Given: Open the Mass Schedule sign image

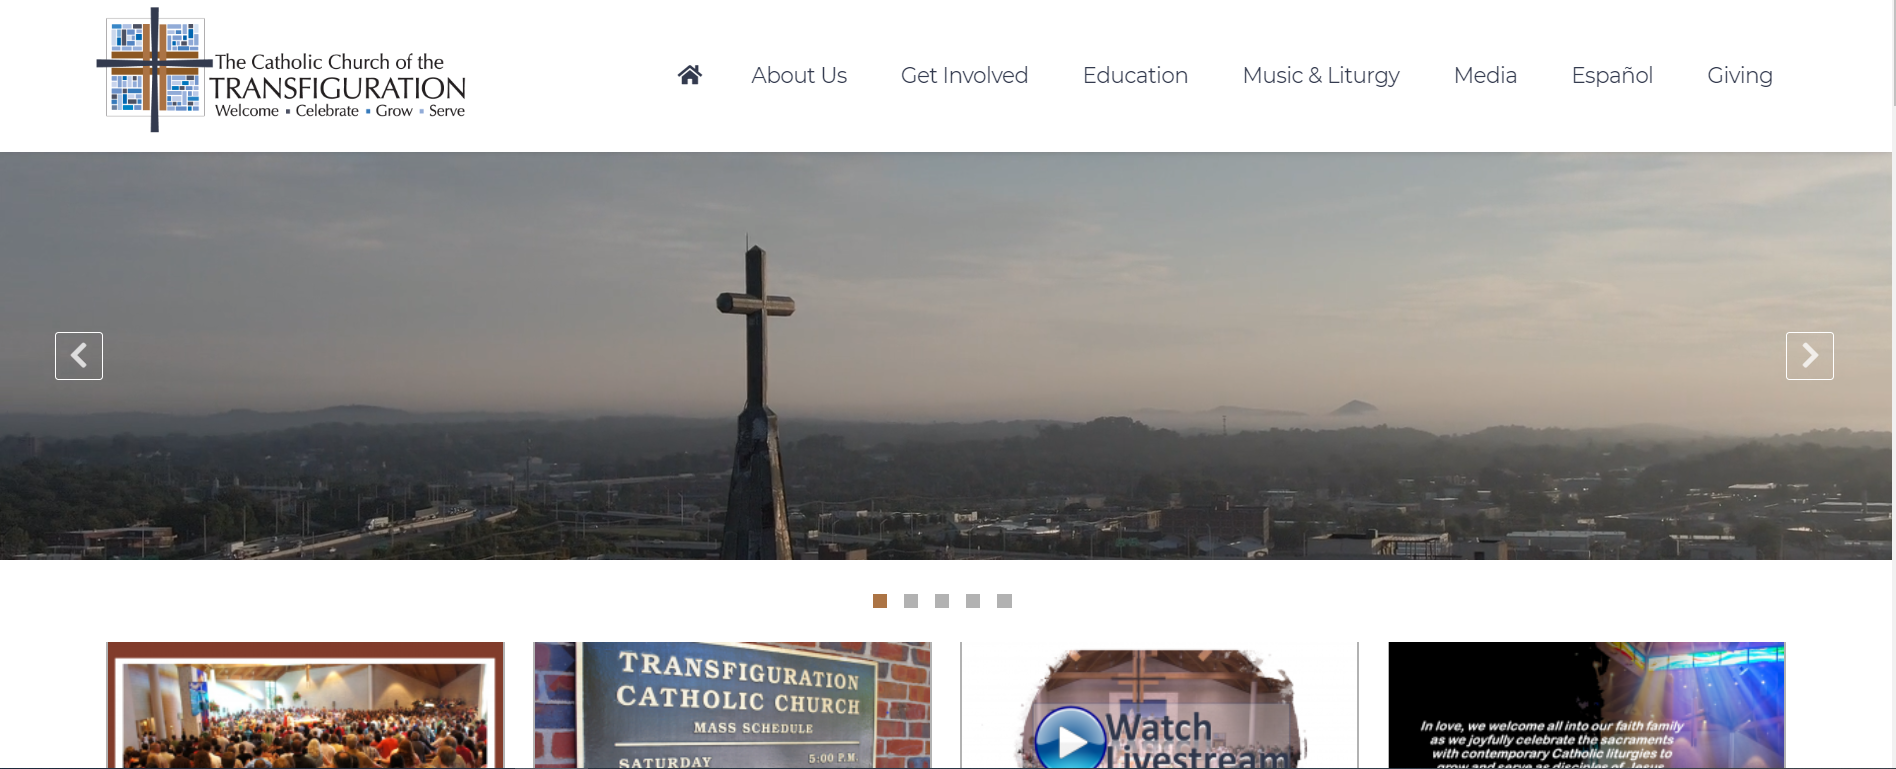Looking at the screenshot, I should pos(732,705).
